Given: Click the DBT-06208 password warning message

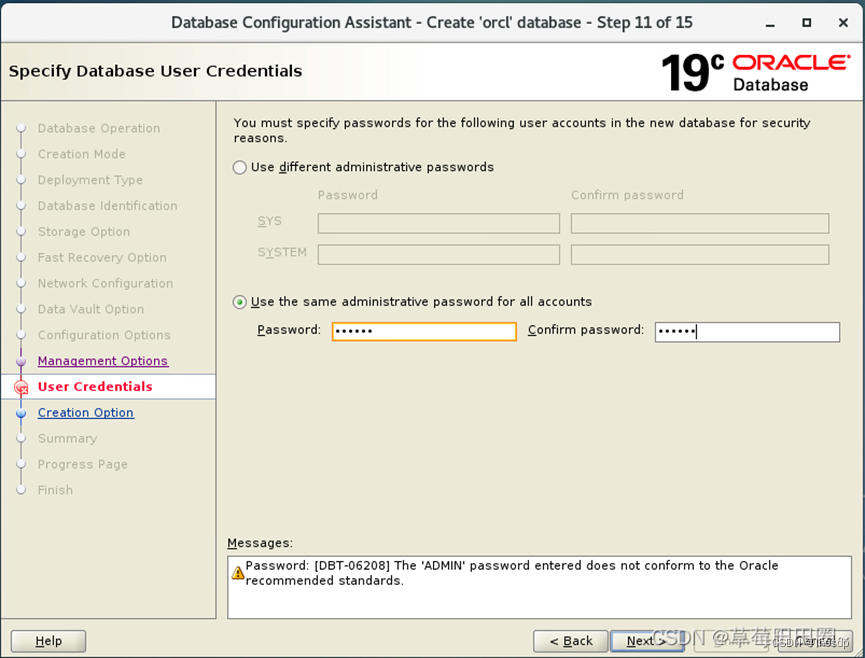Looking at the screenshot, I should point(511,573).
